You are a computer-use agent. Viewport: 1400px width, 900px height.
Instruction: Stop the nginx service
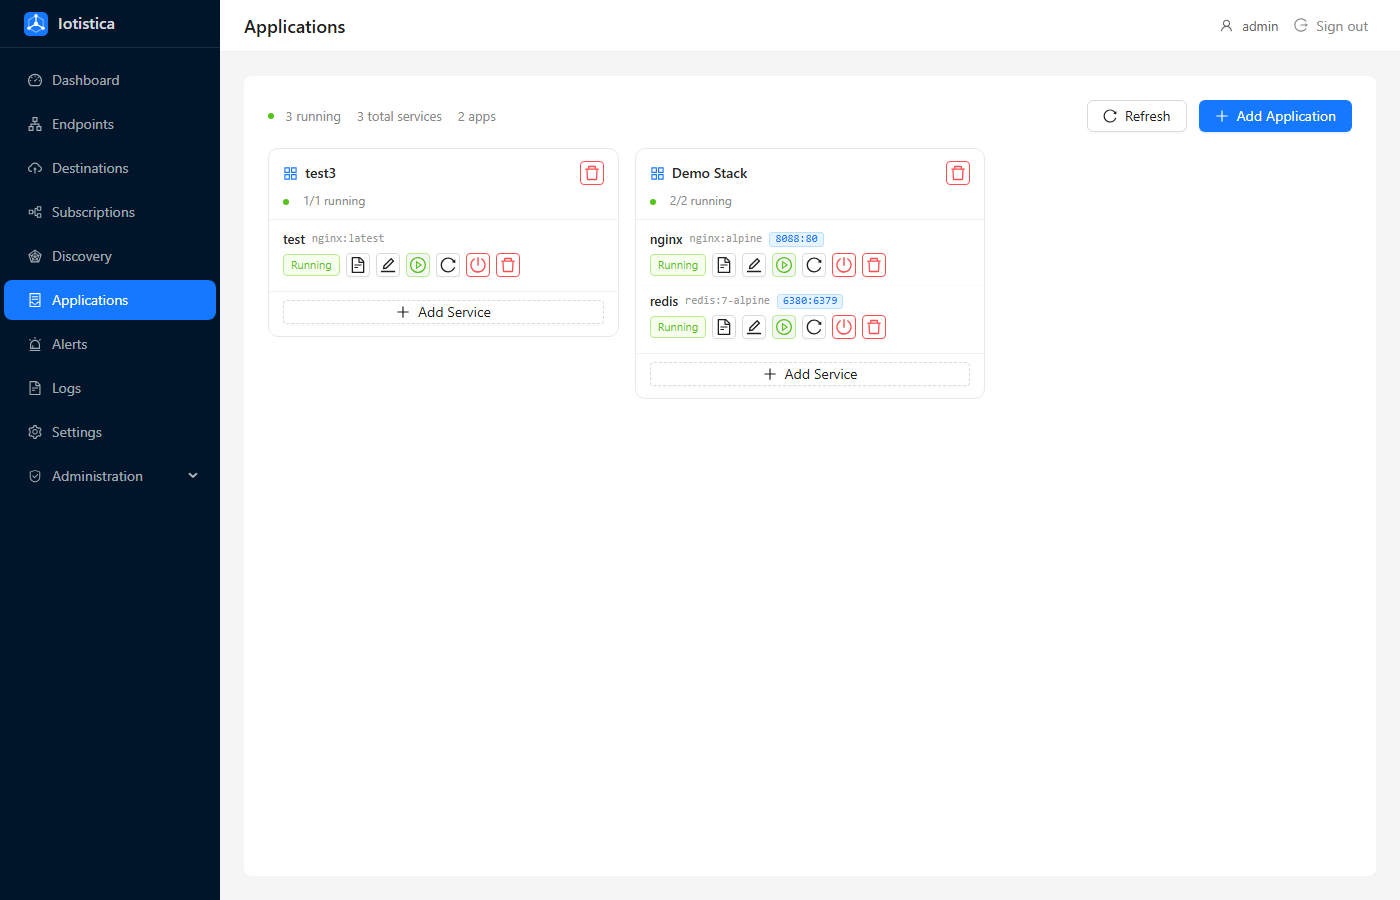click(x=844, y=265)
